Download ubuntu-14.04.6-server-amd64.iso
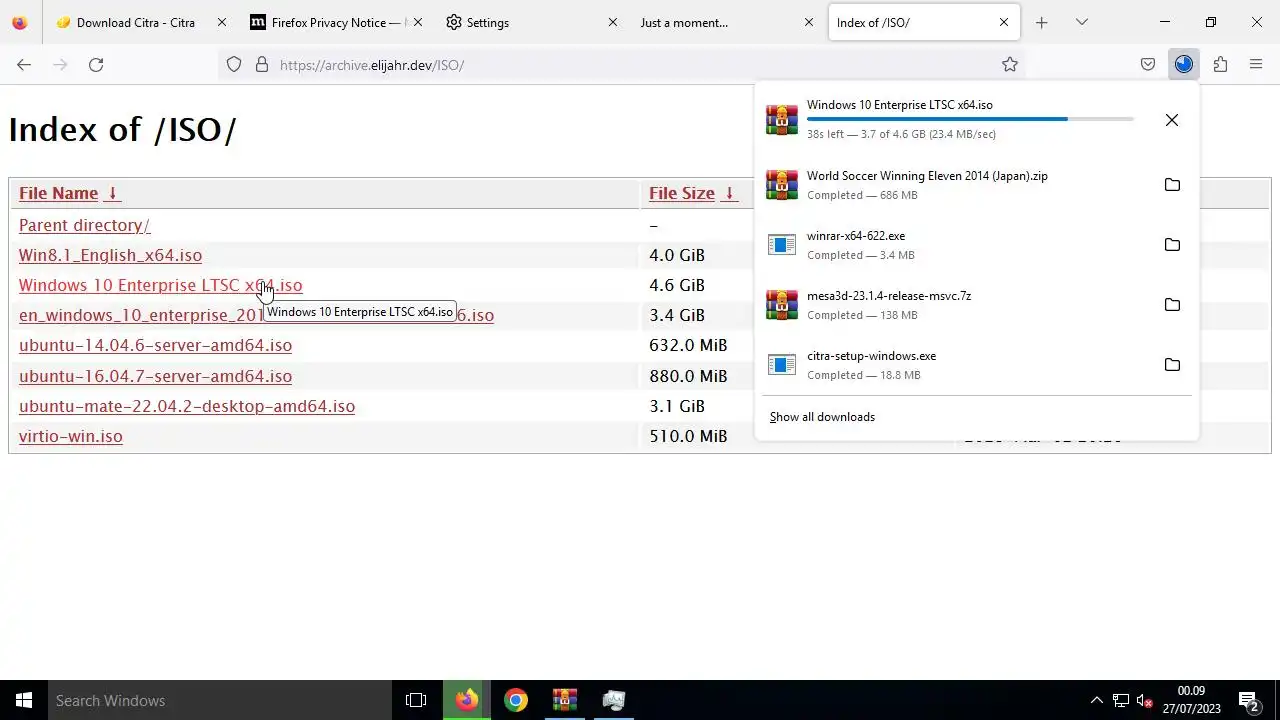 pos(155,345)
